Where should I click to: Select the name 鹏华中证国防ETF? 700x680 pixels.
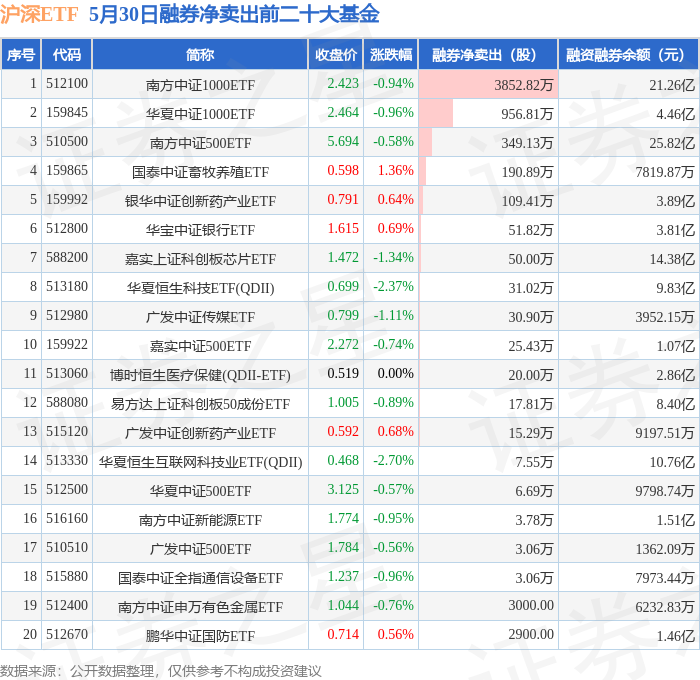tap(200, 636)
